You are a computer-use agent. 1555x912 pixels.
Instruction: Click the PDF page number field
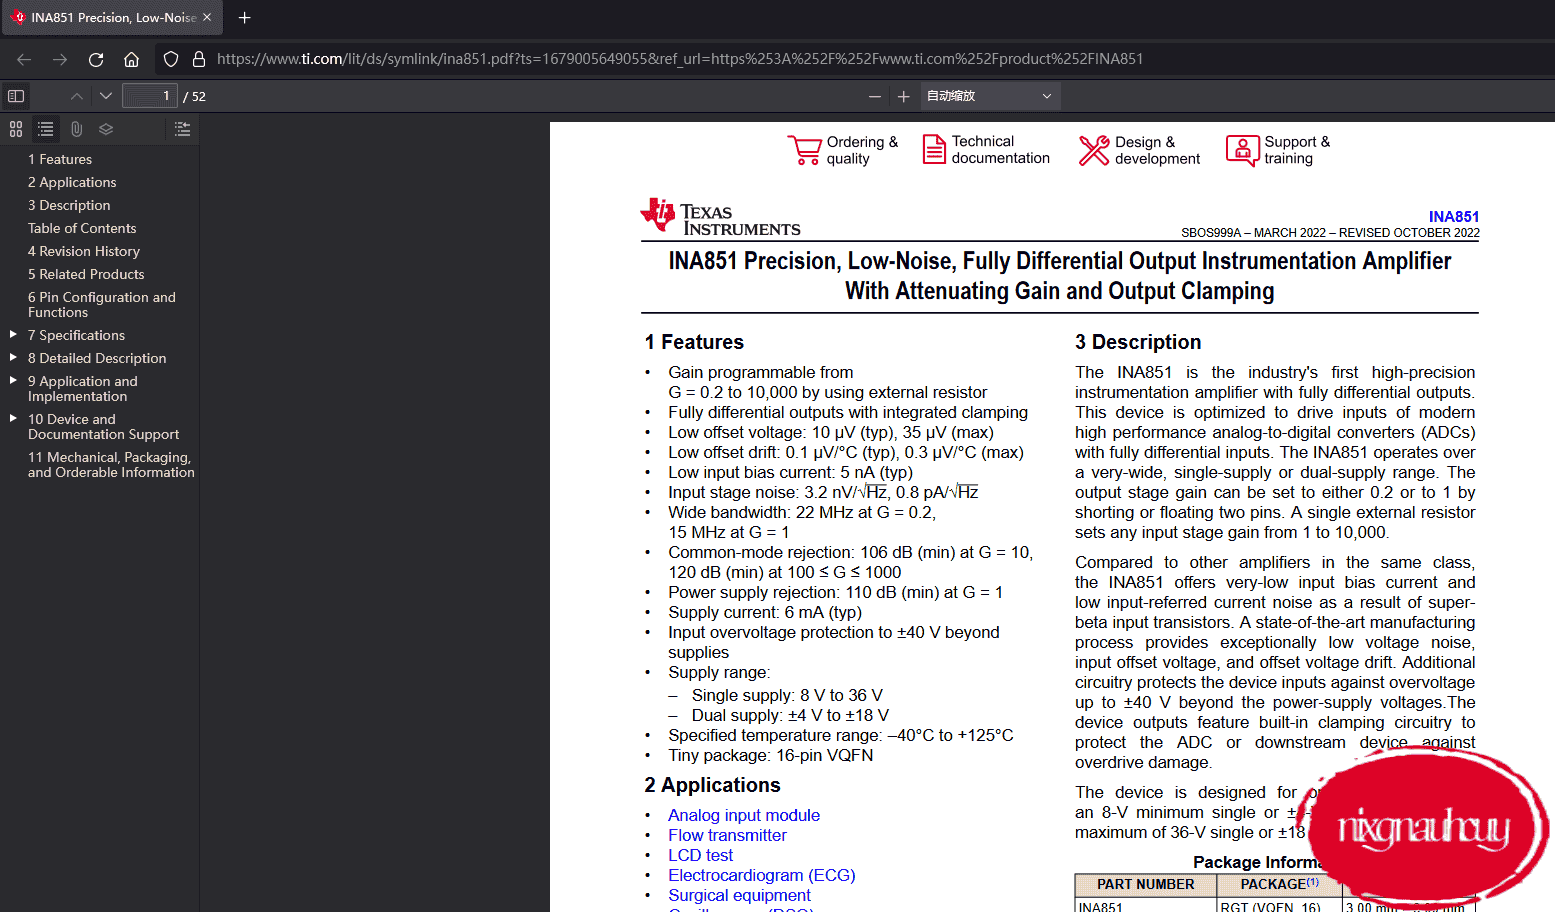tap(150, 96)
